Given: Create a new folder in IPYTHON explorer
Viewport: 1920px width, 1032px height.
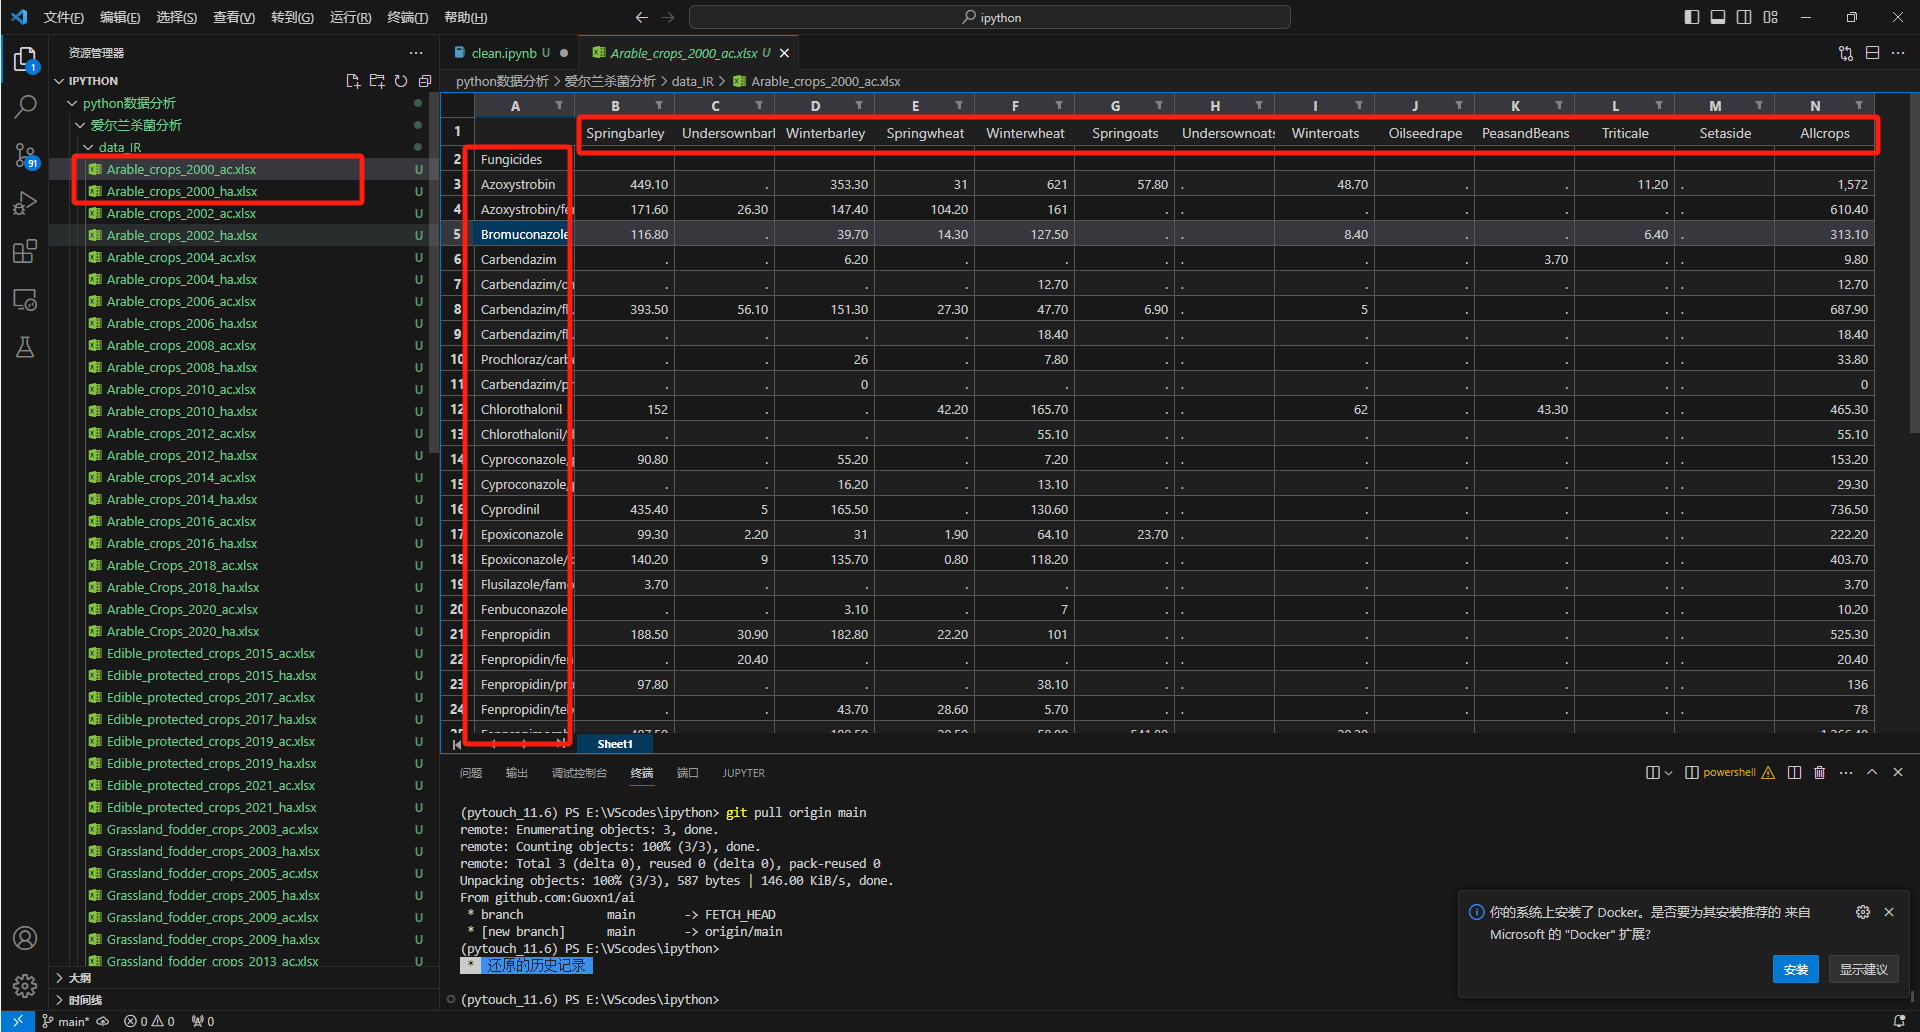Looking at the screenshot, I should 377,81.
